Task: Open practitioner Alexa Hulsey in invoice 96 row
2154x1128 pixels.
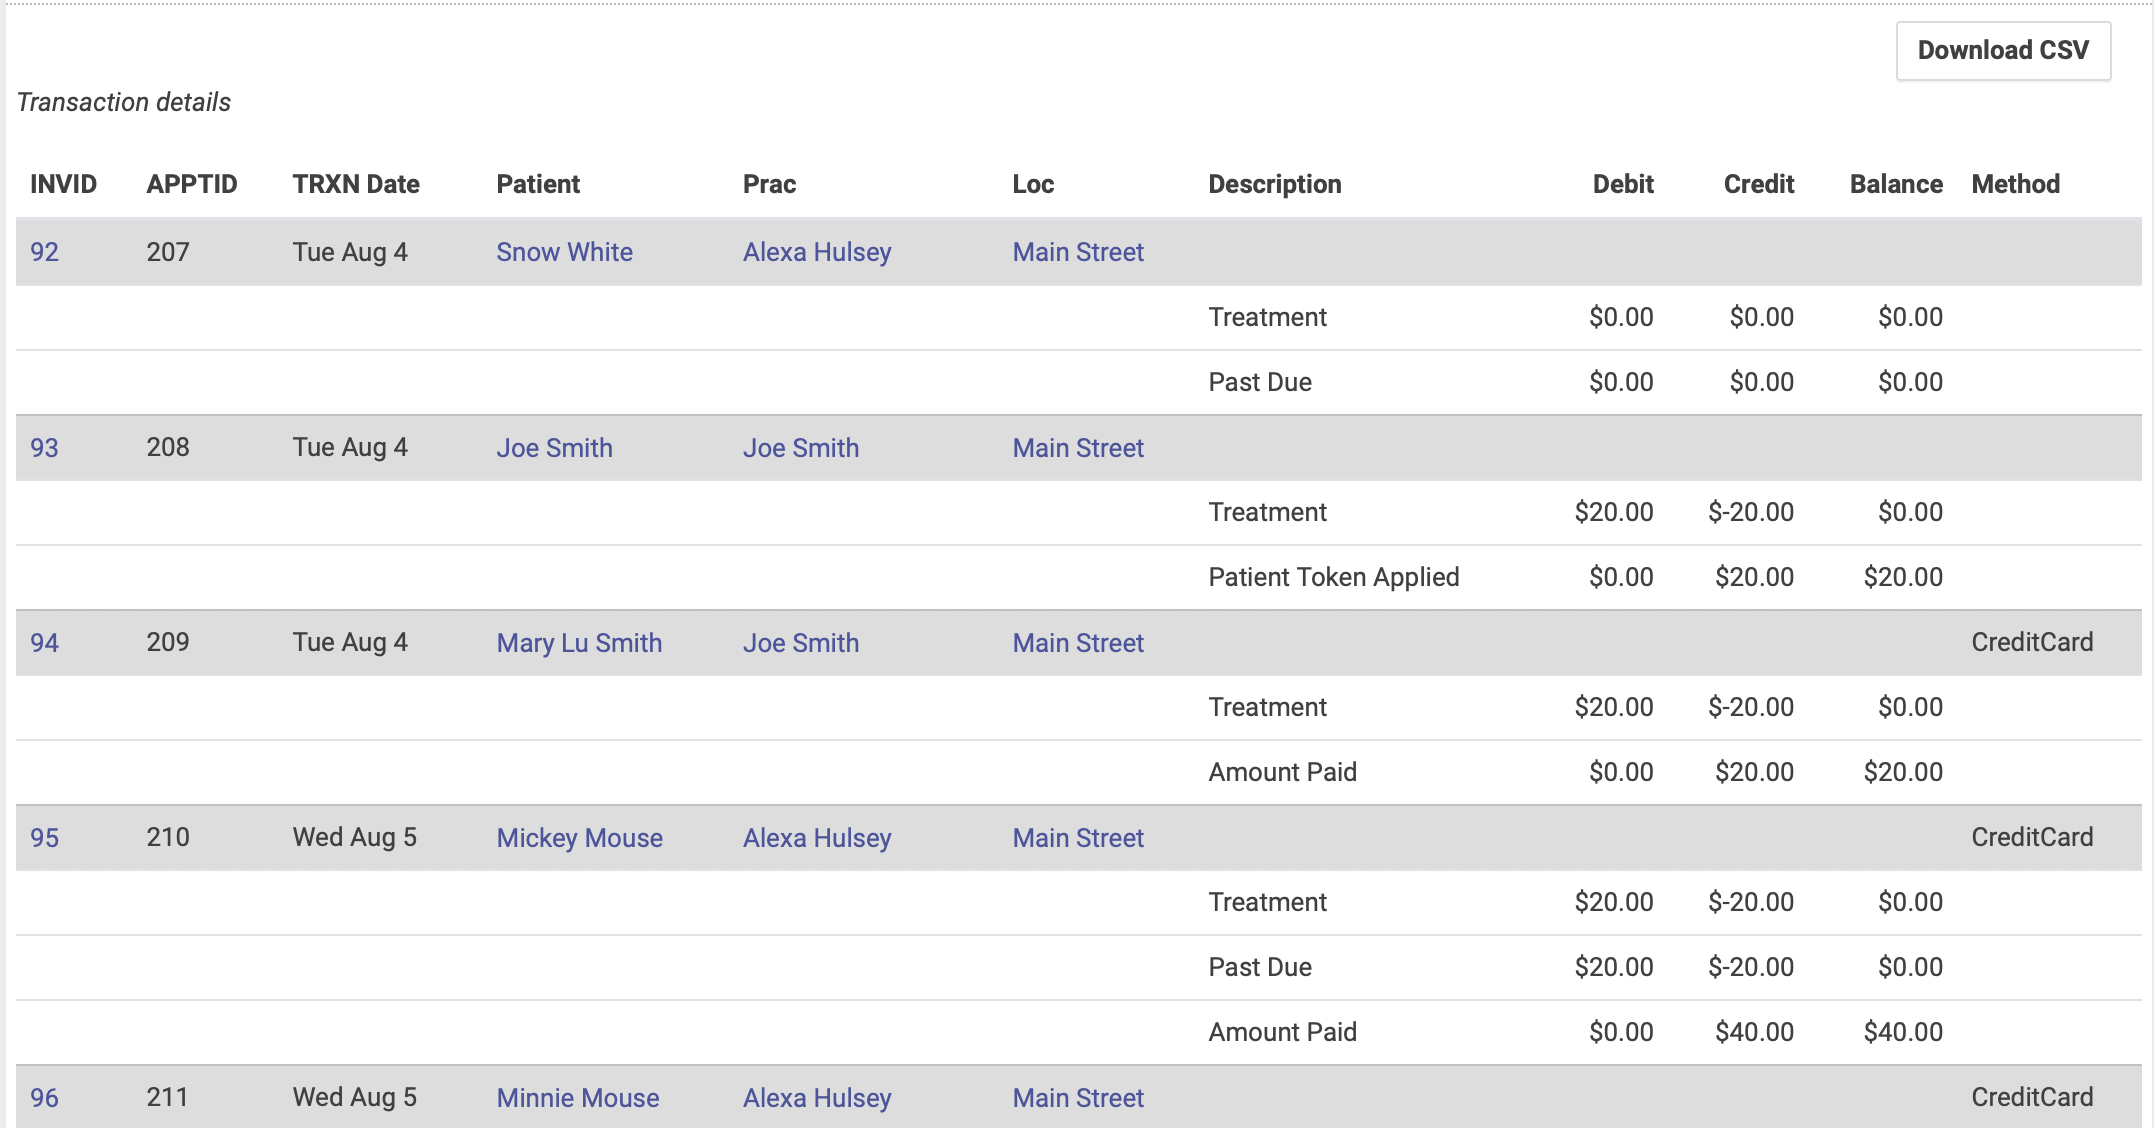Action: click(x=817, y=1098)
